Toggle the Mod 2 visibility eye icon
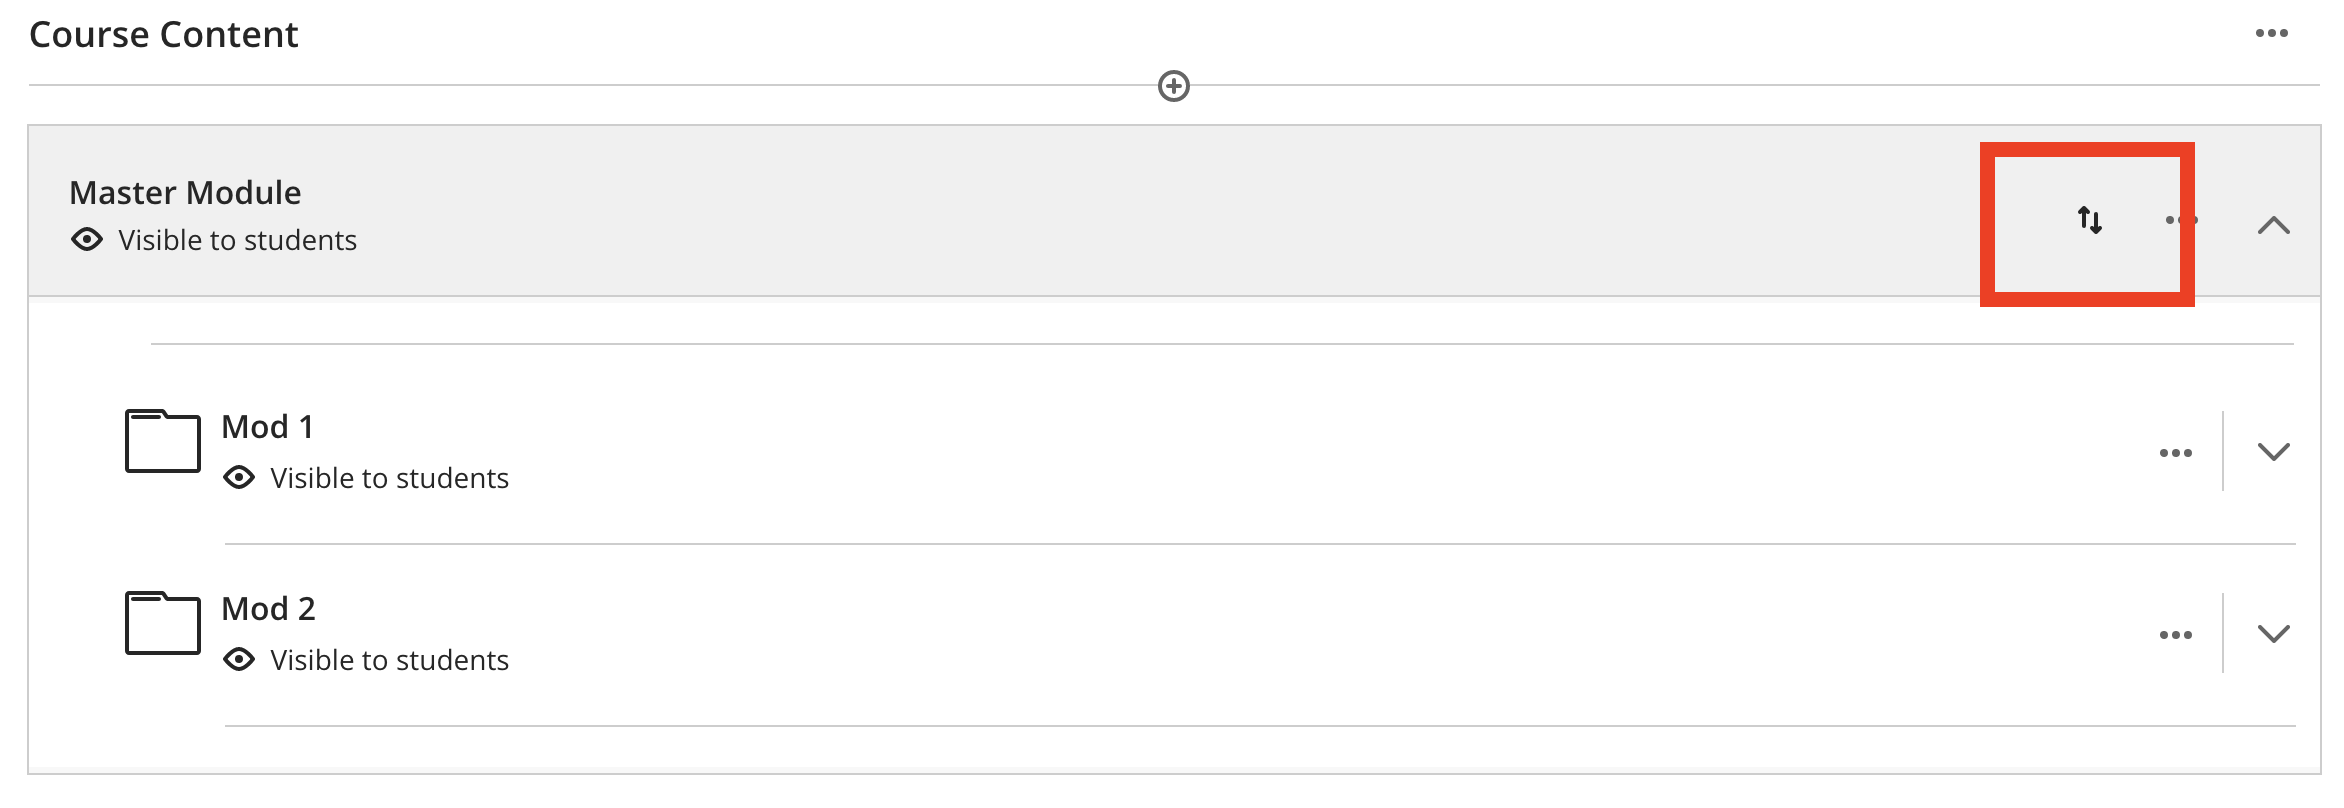Screen dimensions: 2344x808 click(239, 659)
